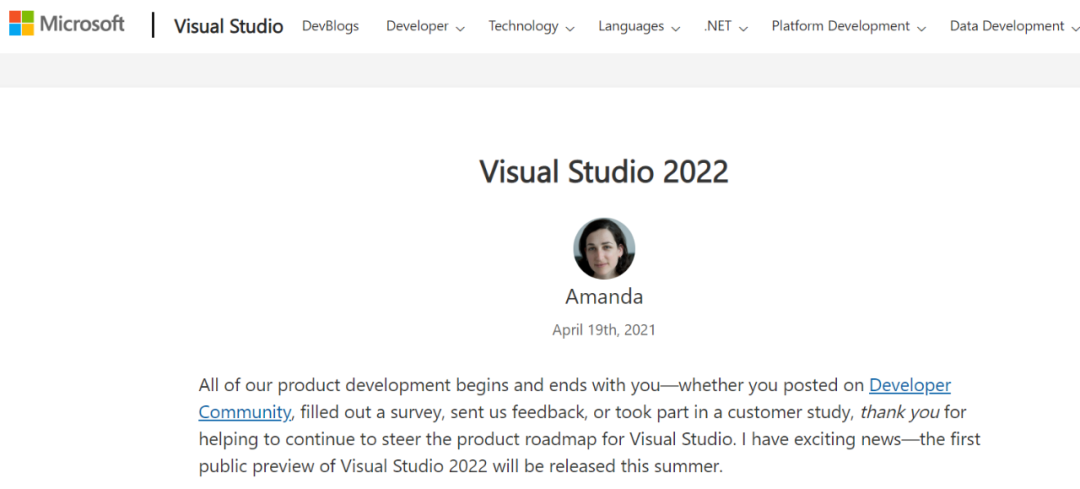The height and width of the screenshot is (489, 1080).
Task: Click Amanda's author avatar photo
Action: (604, 249)
